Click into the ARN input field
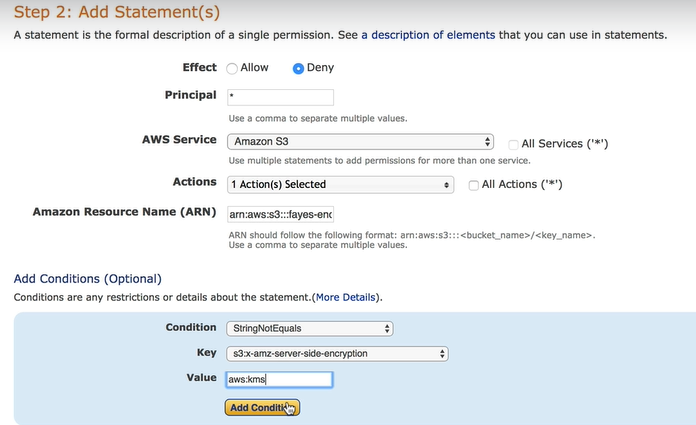 click(x=280, y=214)
